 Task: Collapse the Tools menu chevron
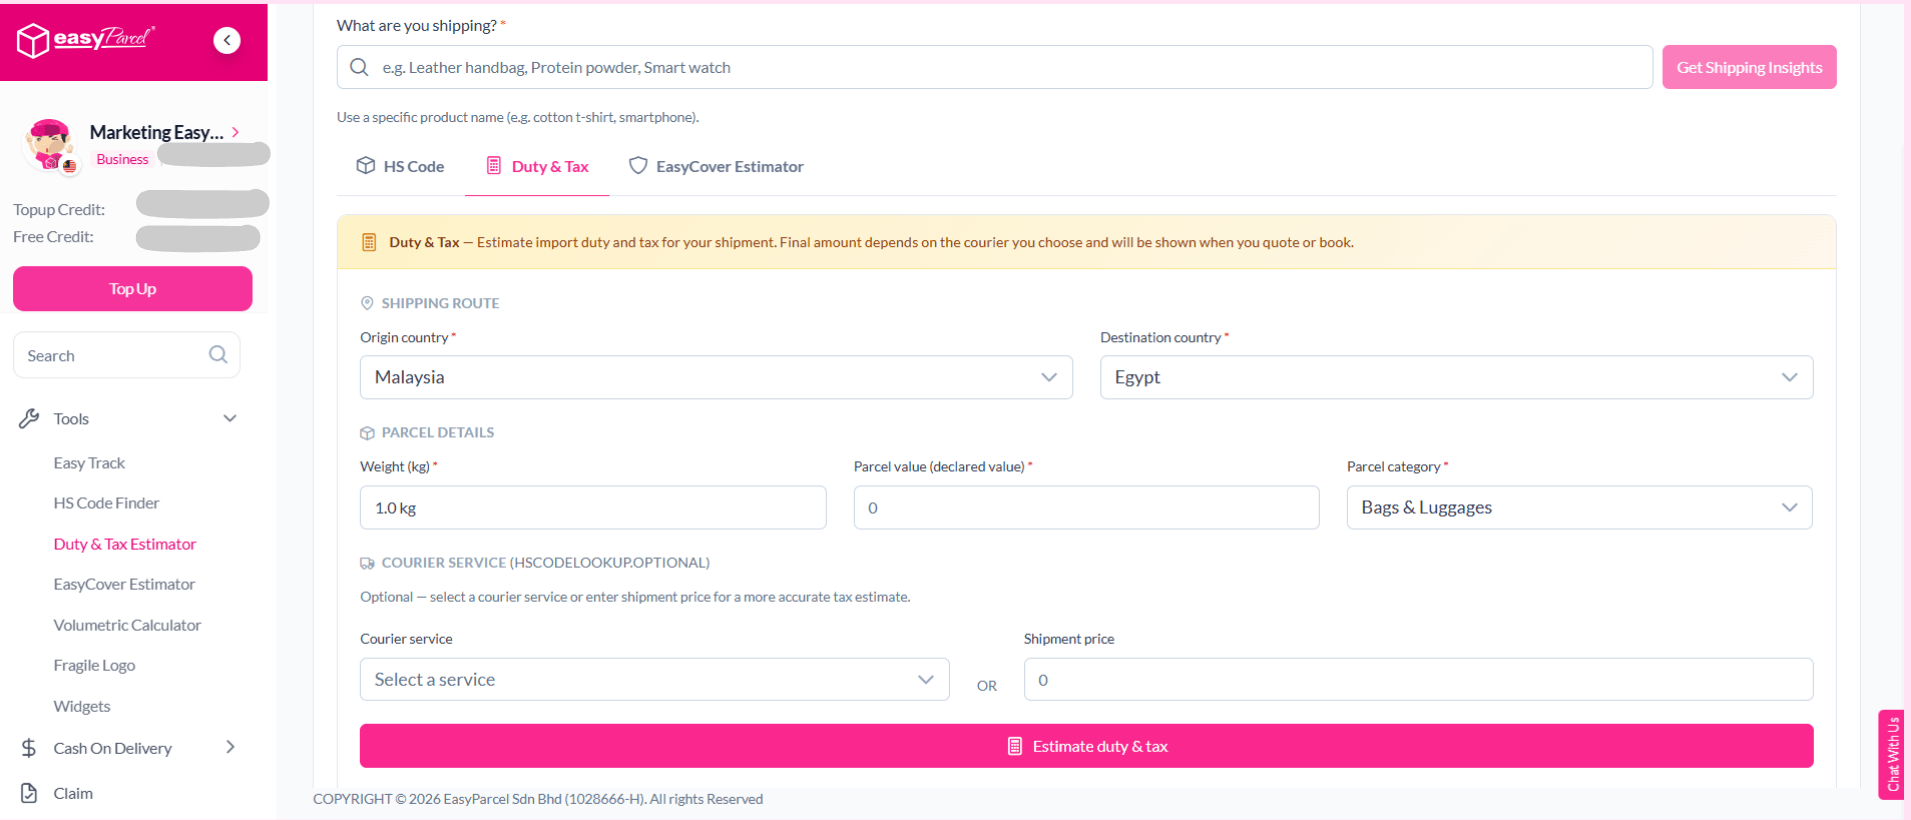(230, 418)
